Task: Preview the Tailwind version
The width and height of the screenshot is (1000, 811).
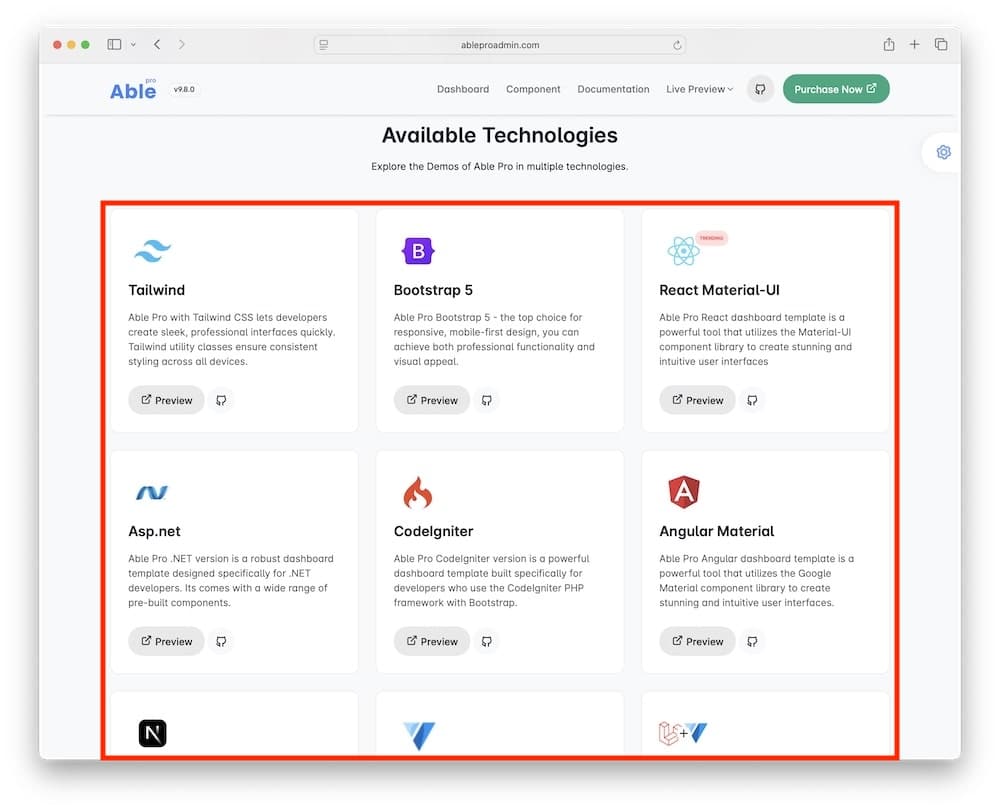Action: 166,400
